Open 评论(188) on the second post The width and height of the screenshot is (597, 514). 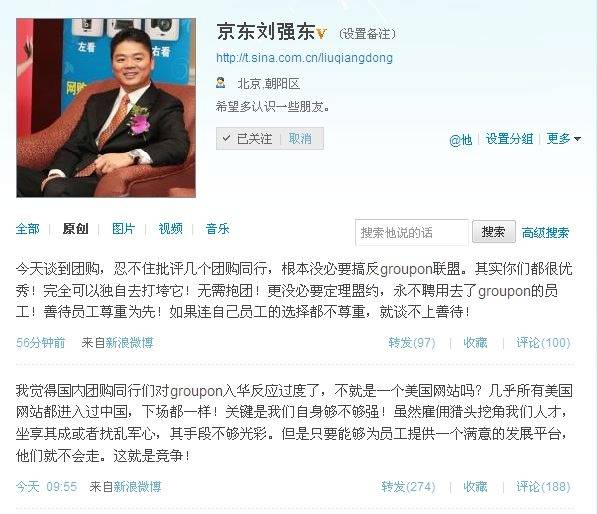coord(543,487)
